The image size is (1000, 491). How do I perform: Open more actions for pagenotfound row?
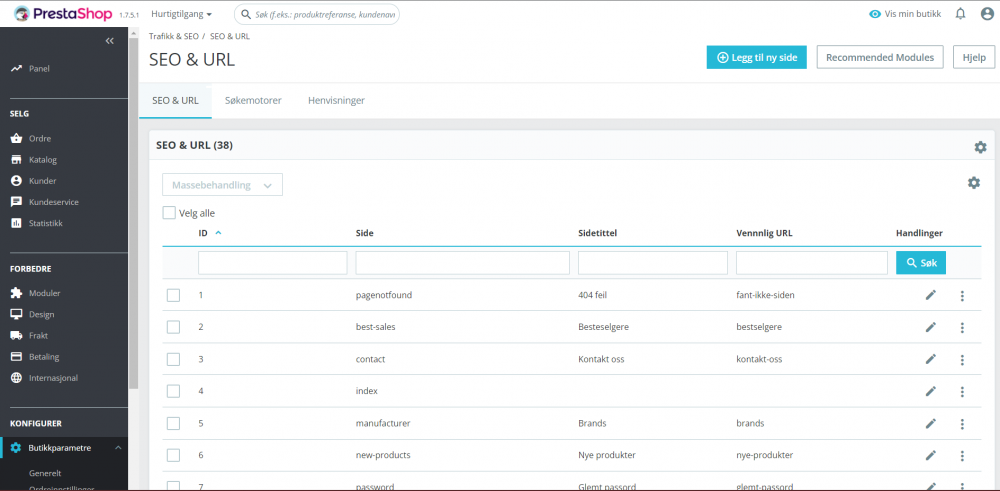tap(962, 295)
